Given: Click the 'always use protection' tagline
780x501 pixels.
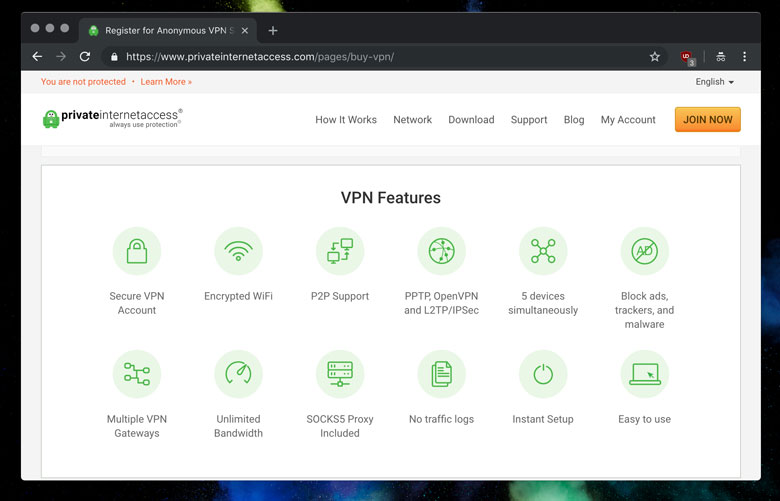Looking at the screenshot, I should [x=144, y=125].
